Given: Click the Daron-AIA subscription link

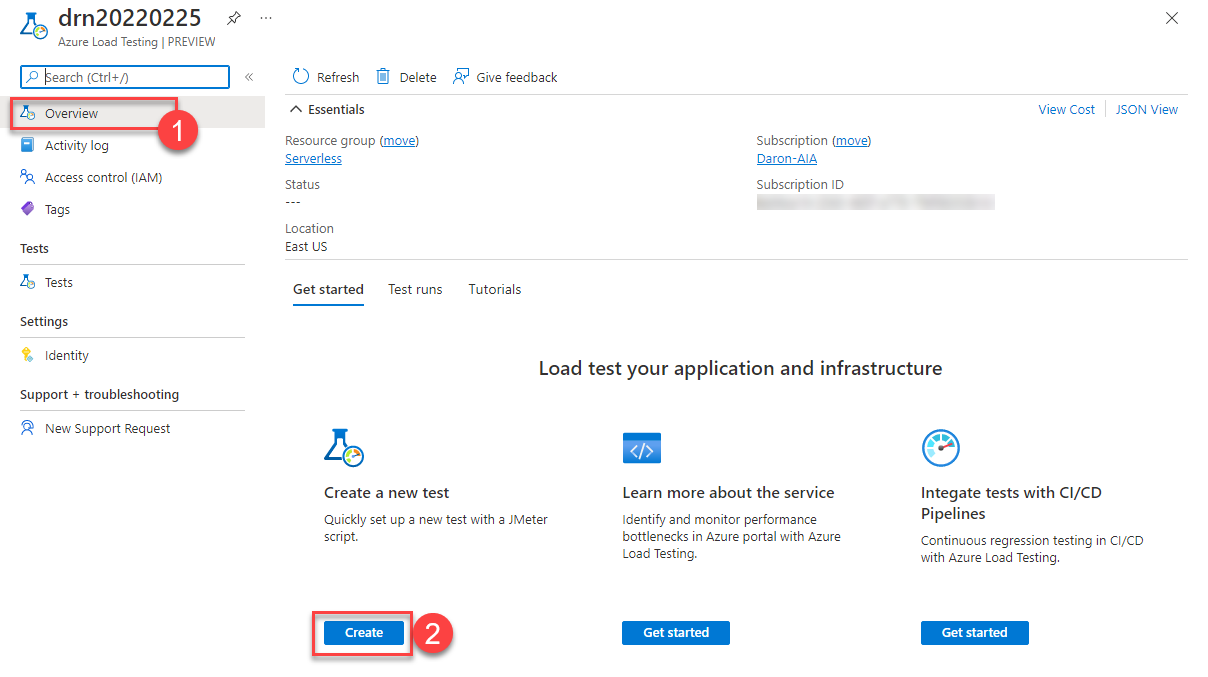Looking at the screenshot, I should click(x=786, y=158).
